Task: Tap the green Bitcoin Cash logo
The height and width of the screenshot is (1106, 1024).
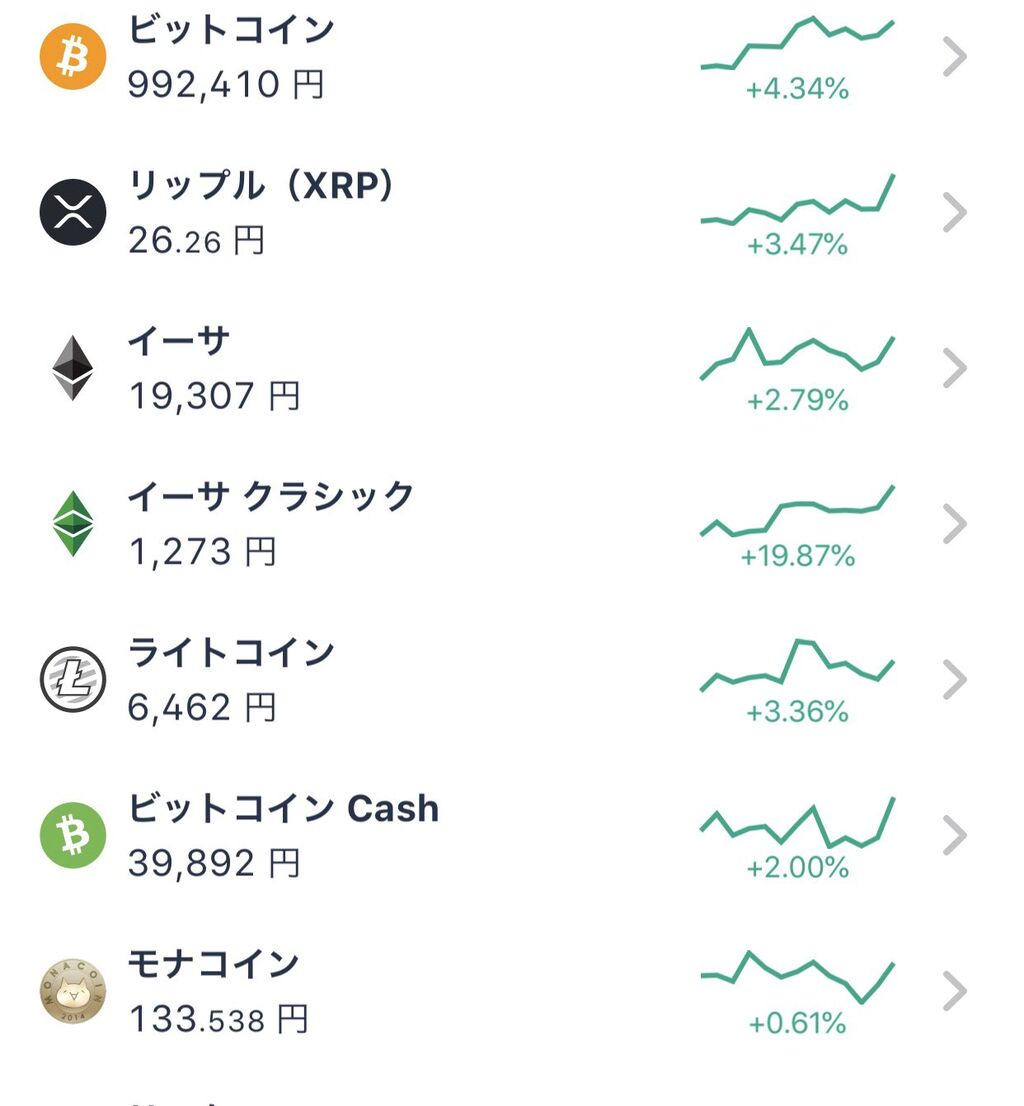Action: click(x=72, y=835)
